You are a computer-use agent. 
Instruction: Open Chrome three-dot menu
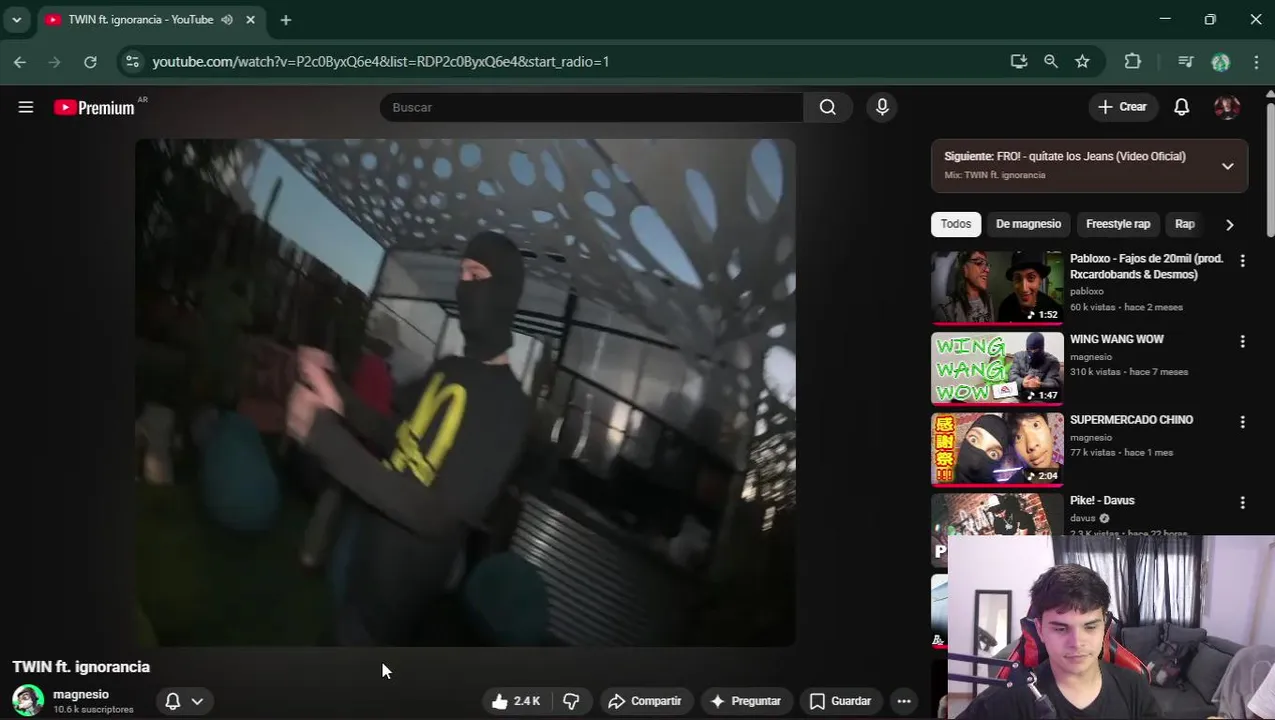tap(1256, 62)
